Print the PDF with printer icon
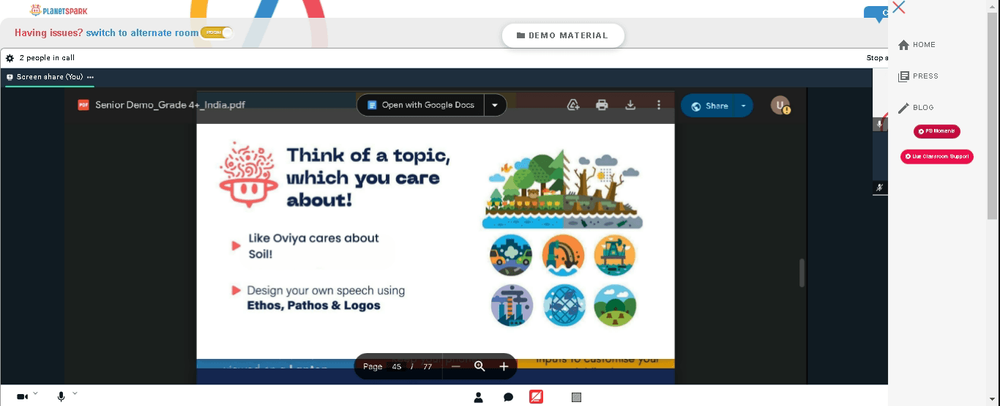This screenshot has width=1000, height=406. click(601, 106)
